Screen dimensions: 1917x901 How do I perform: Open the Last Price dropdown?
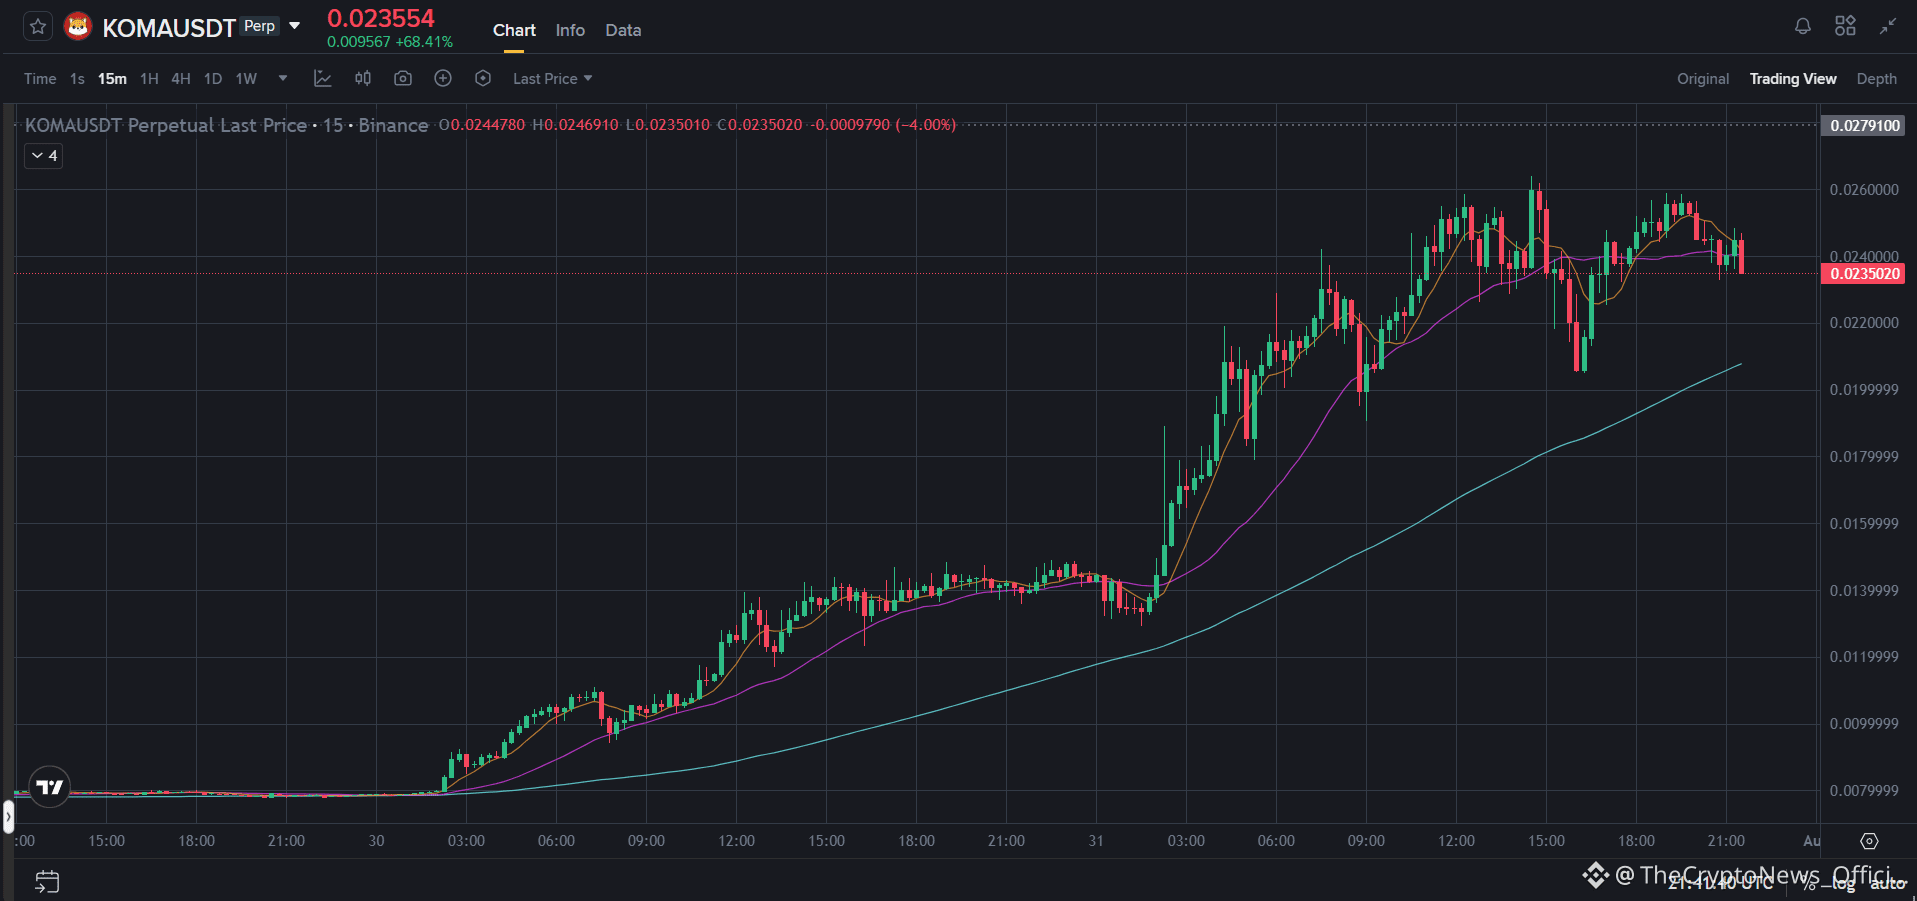tap(553, 79)
